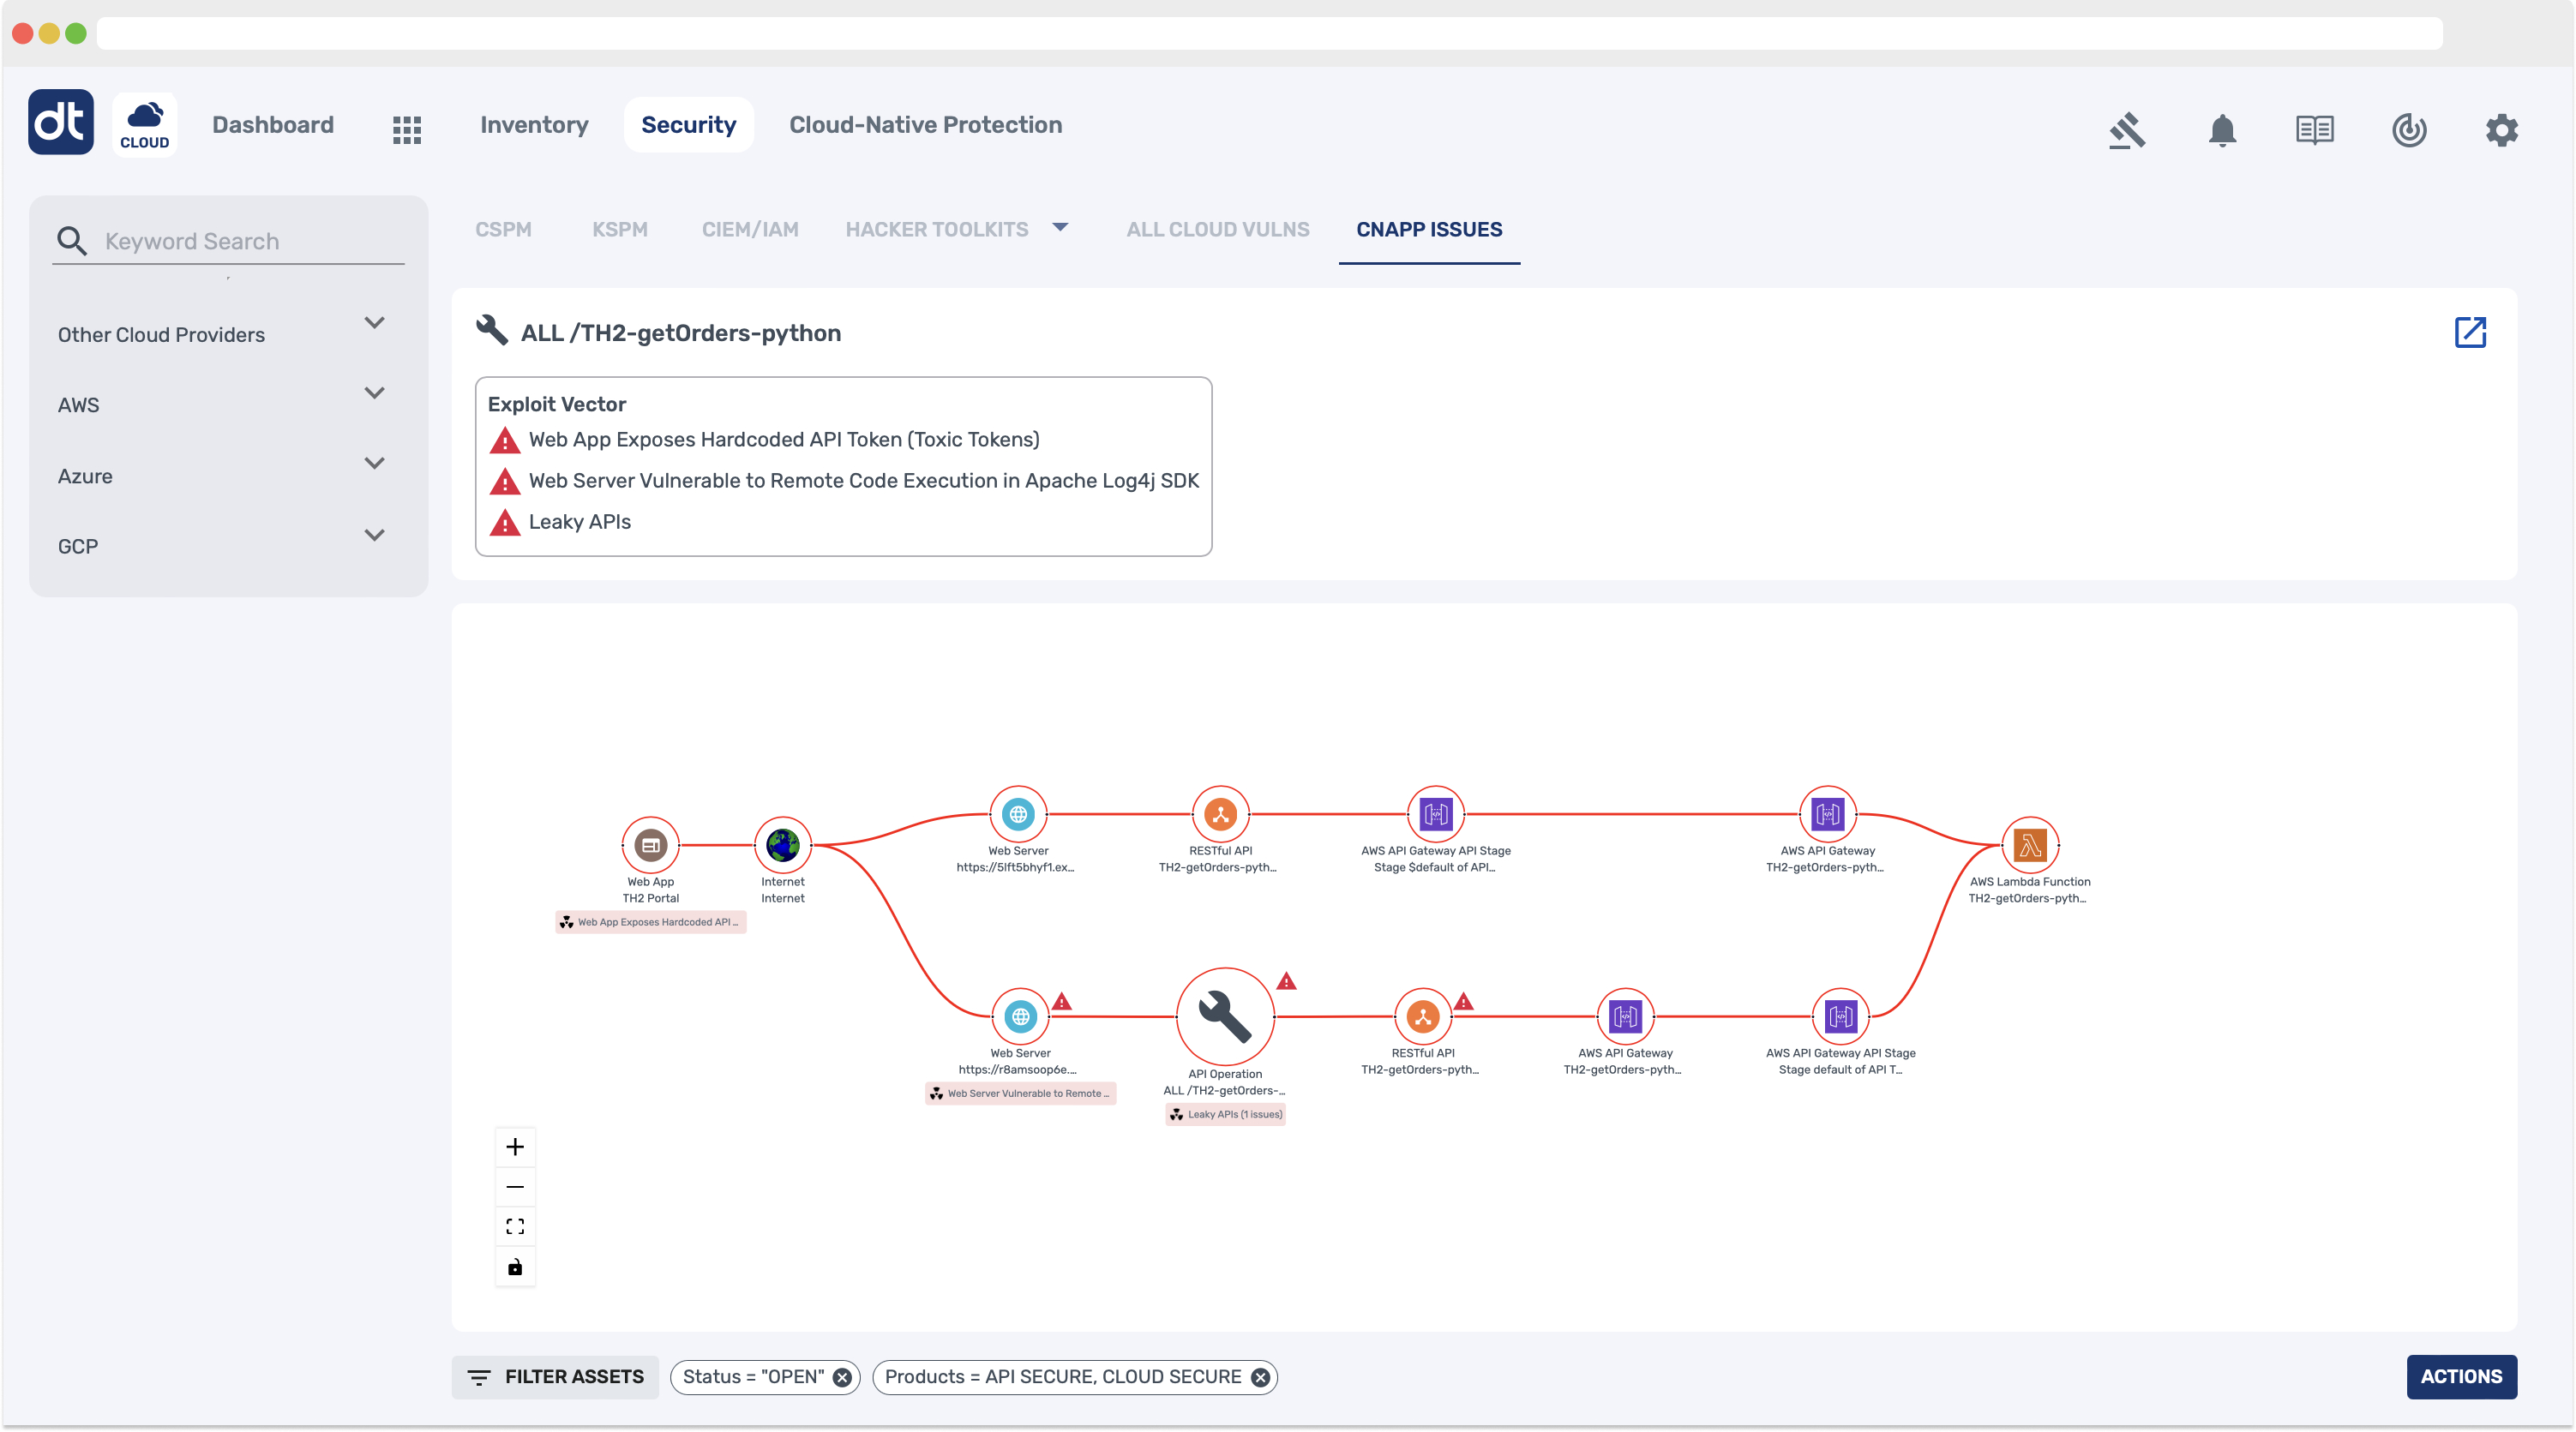Remove the Status = OPEN filter chip
This screenshot has width=2576, height=1432.
point(841,1377)
